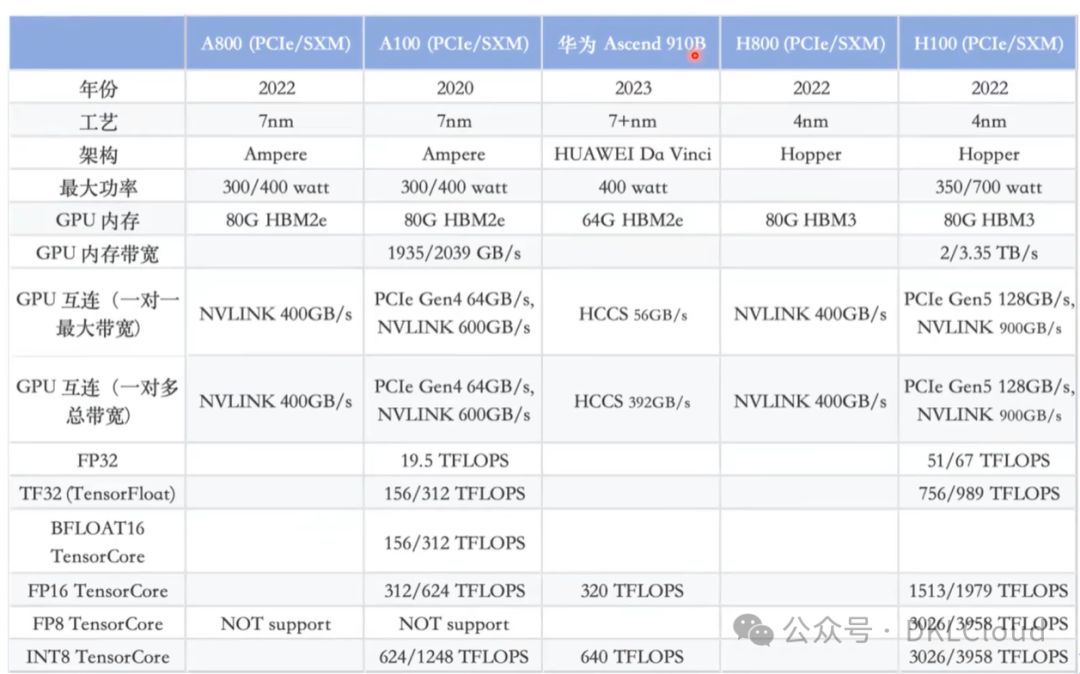Click 156/312 TFLOPS in the TF32 row
The height and width of the screenshot is (674, 1080).
click(455, 494)
